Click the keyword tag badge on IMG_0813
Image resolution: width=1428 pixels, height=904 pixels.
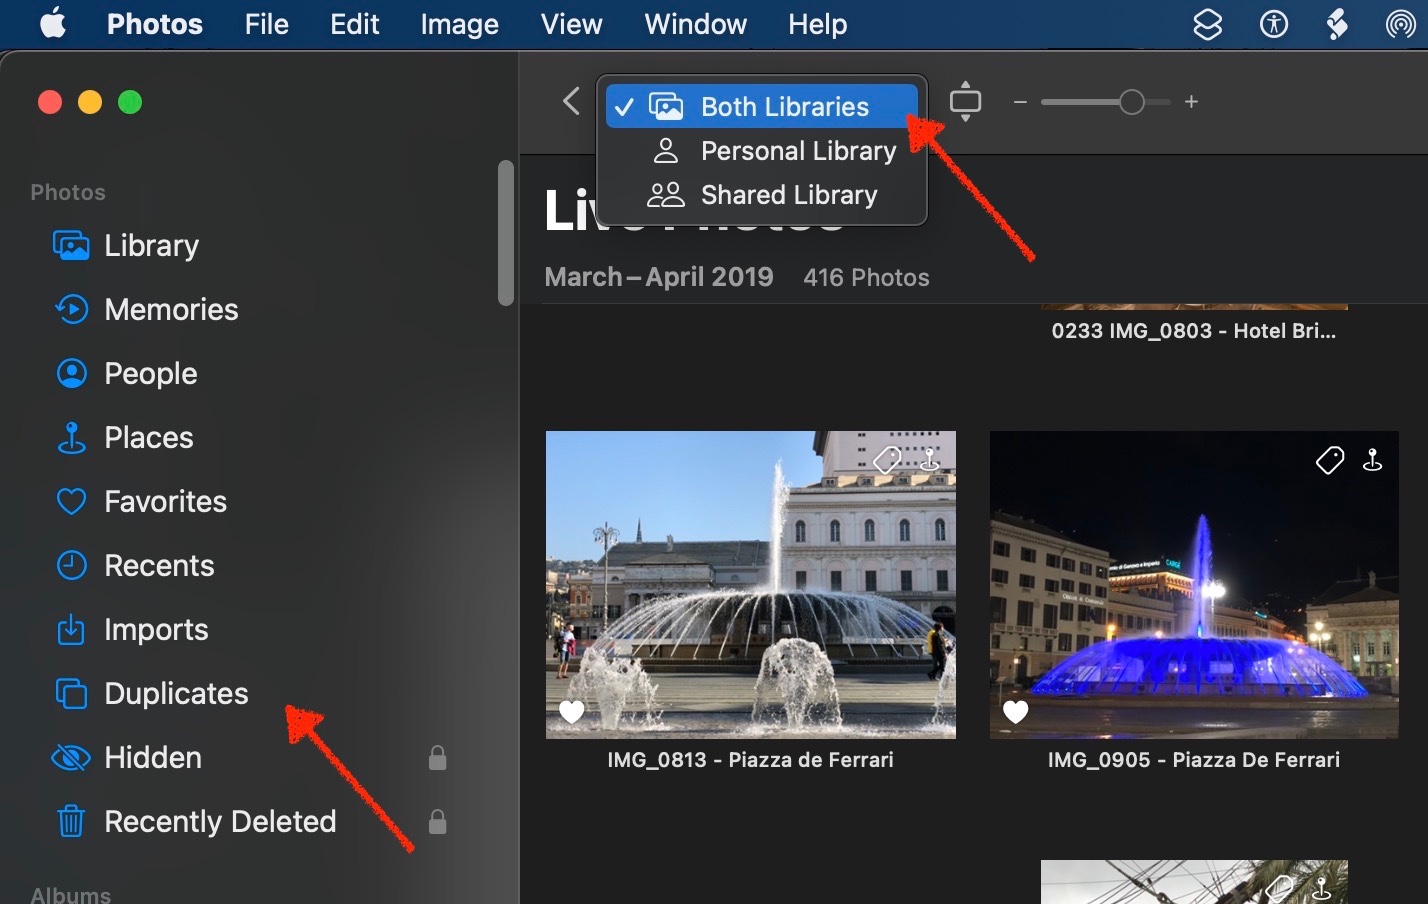point(887,460)
